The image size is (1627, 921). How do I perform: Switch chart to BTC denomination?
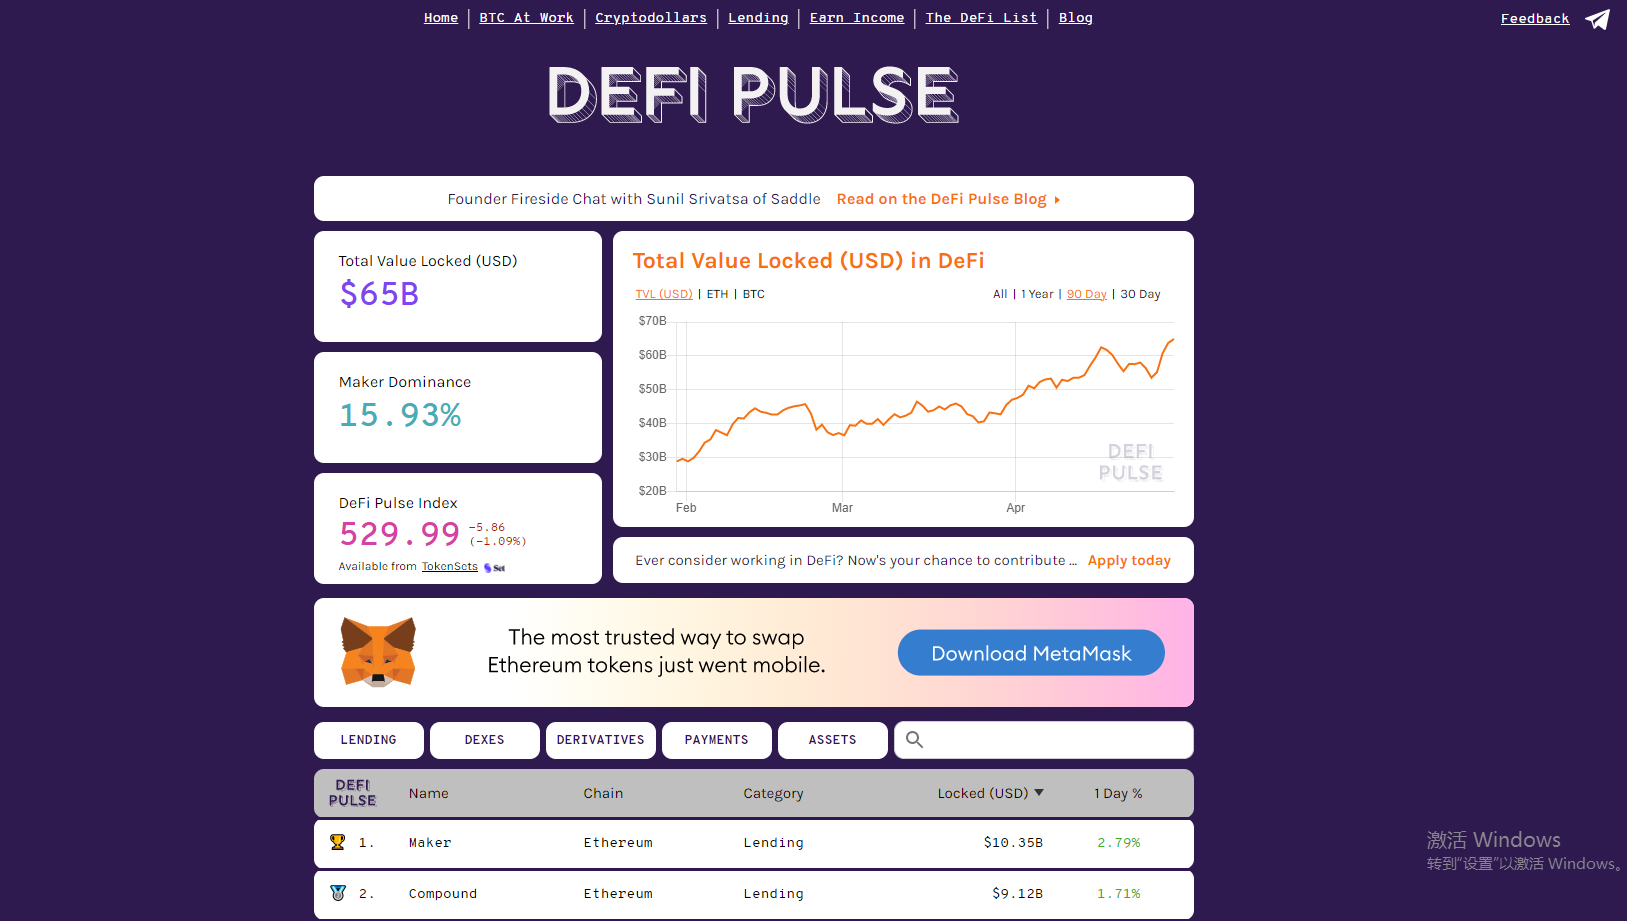point(754,294)
